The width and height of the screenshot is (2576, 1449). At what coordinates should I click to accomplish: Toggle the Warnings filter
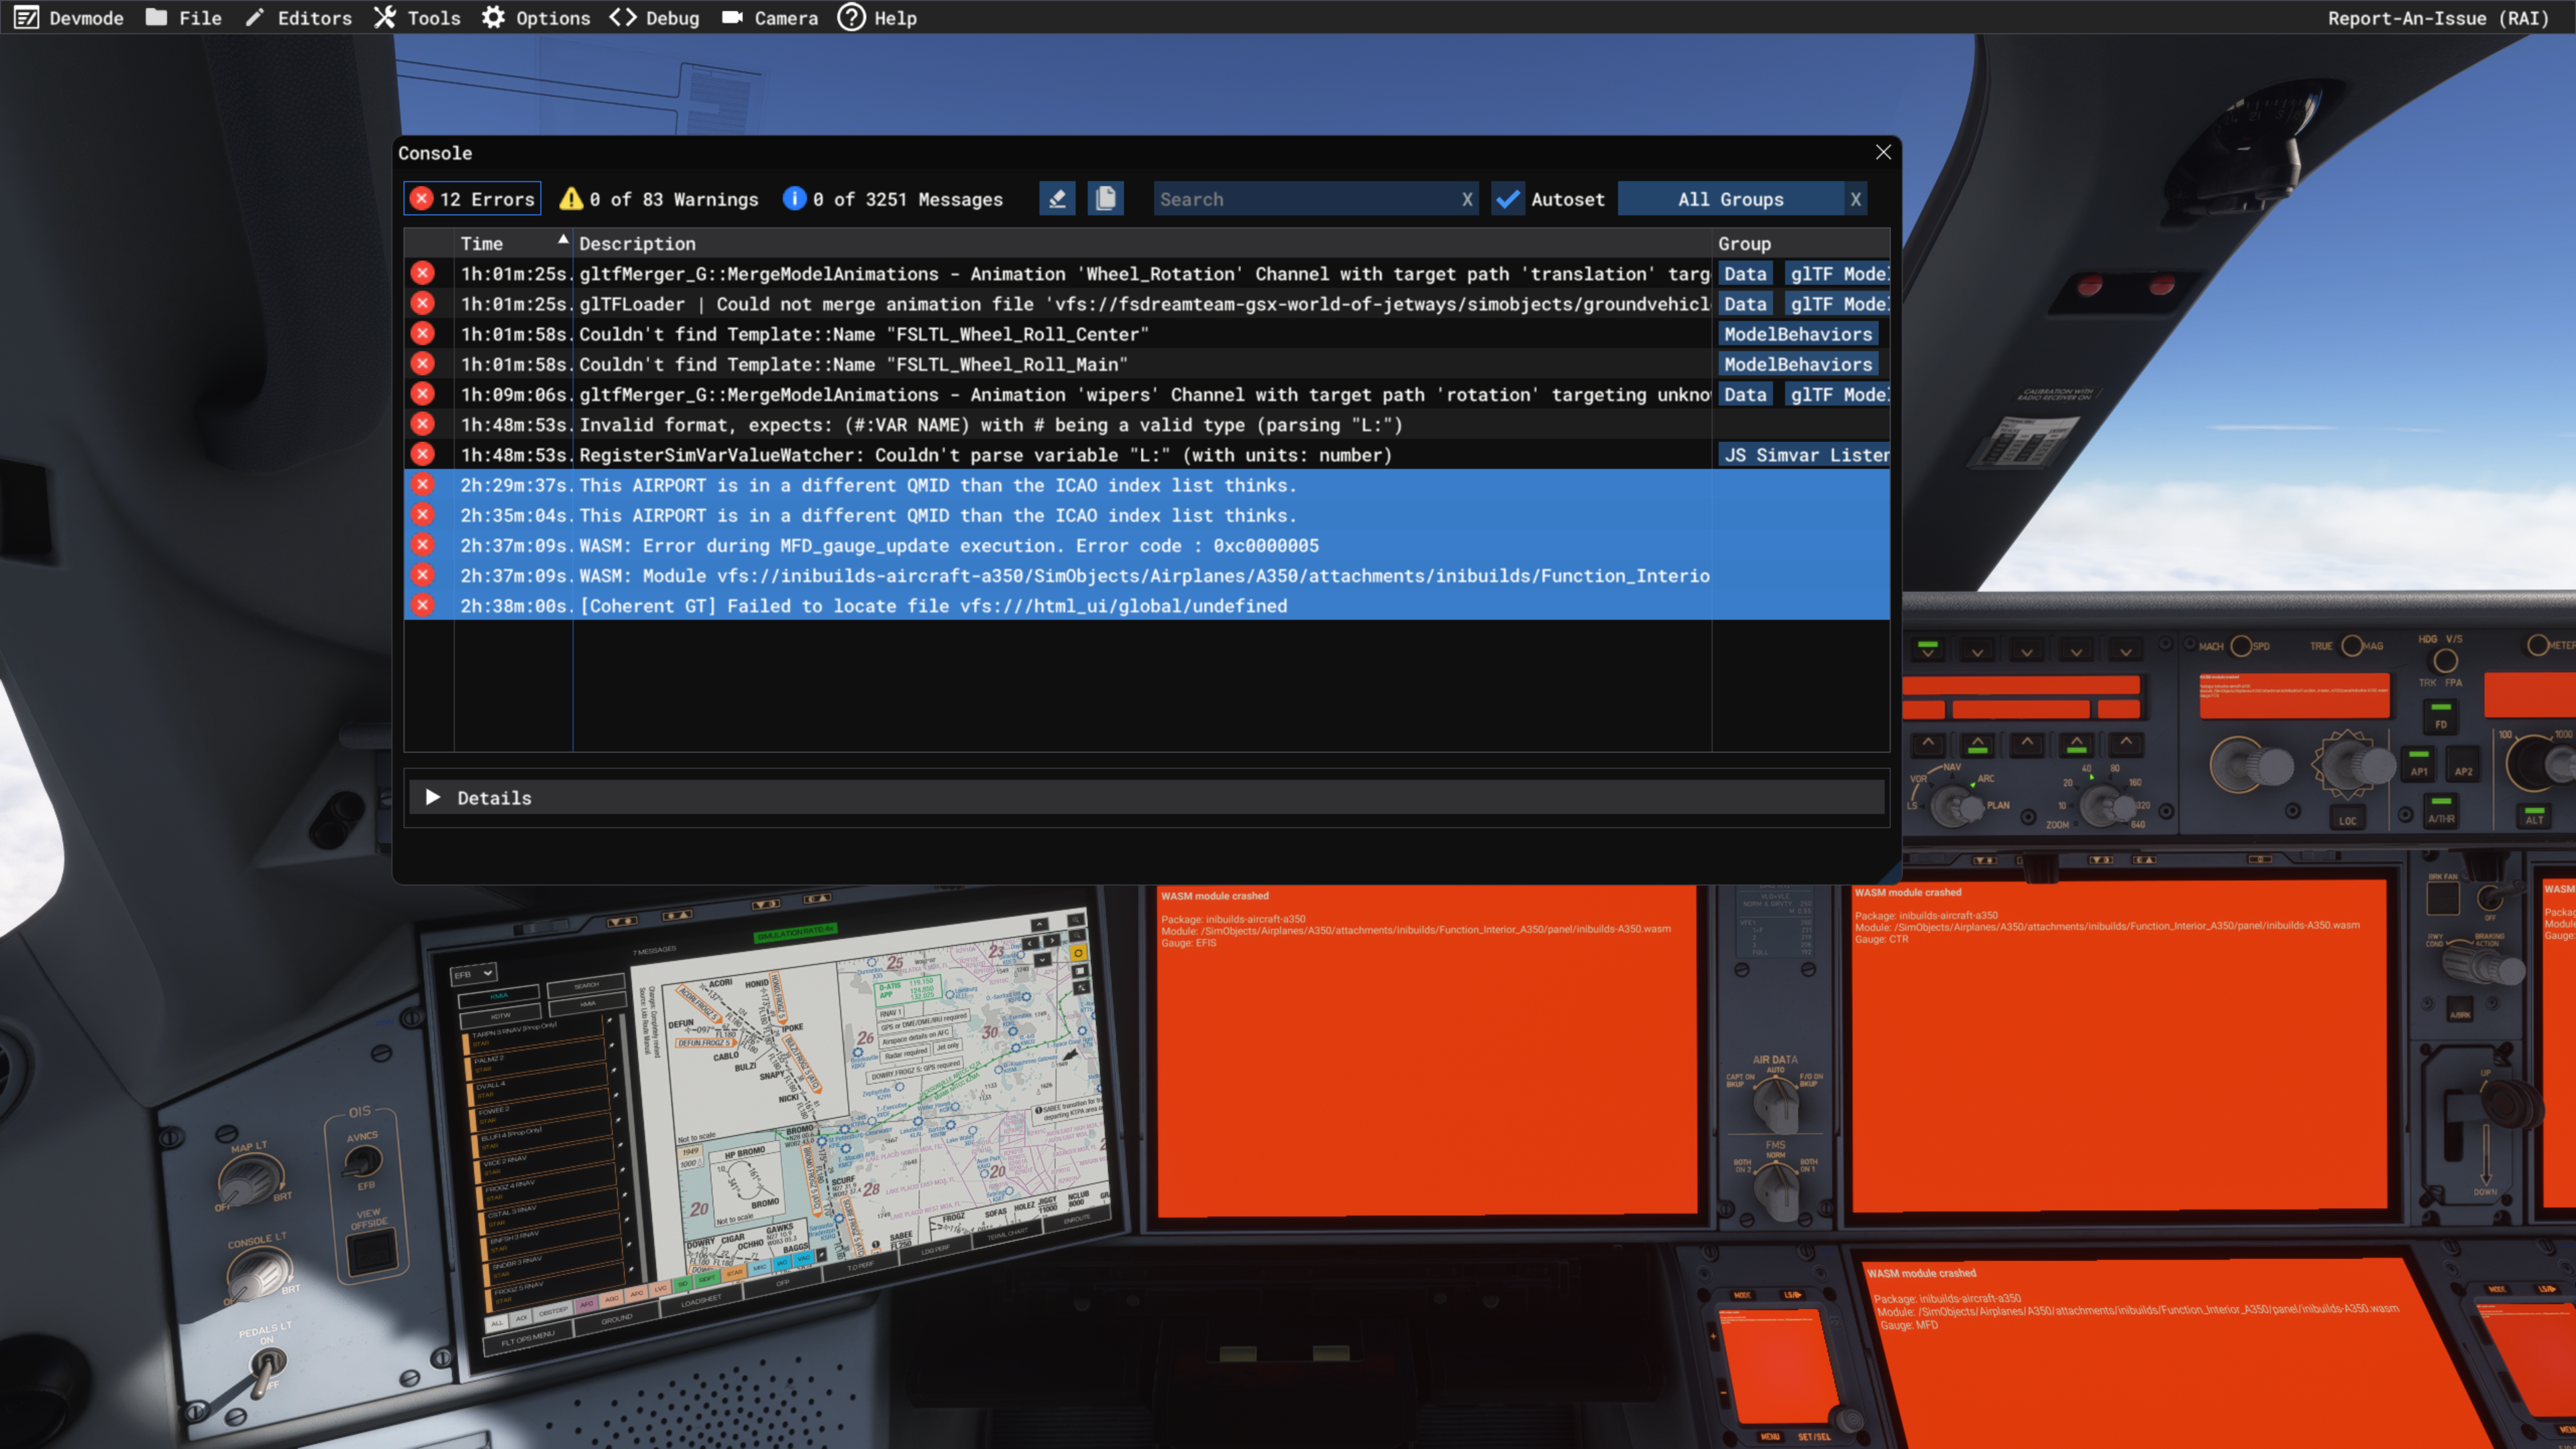659,199
